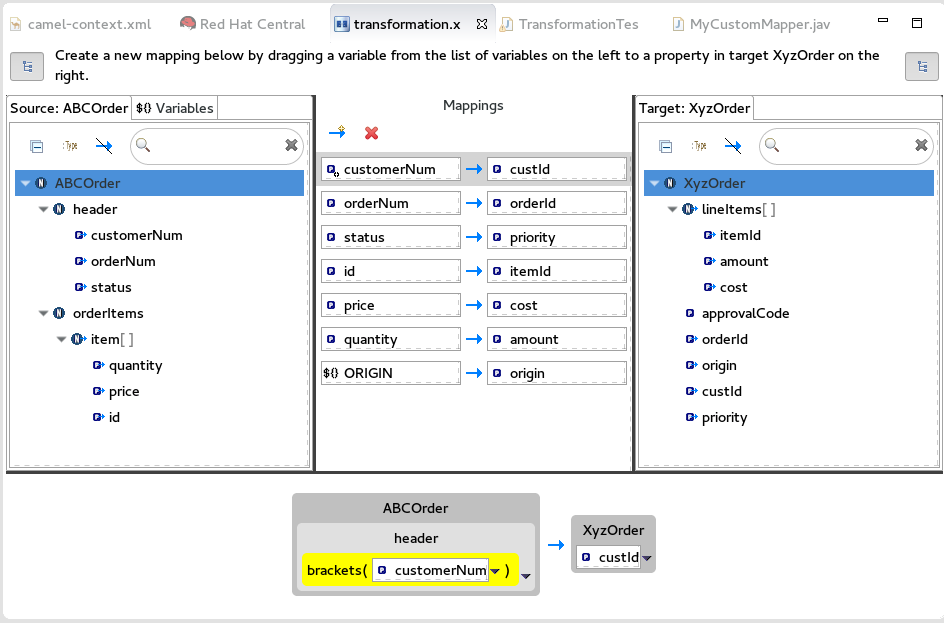Collapse the header node in Source tree
Screen dimensions: 944x623
click(x=43, y=209)
